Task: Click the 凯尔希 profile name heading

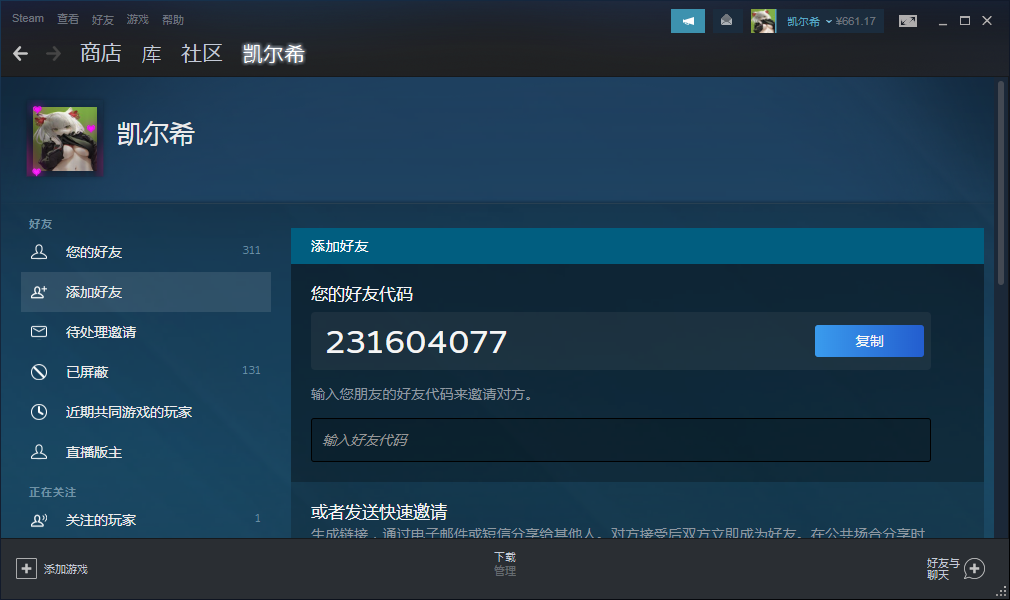Action: tap(156, 134)
